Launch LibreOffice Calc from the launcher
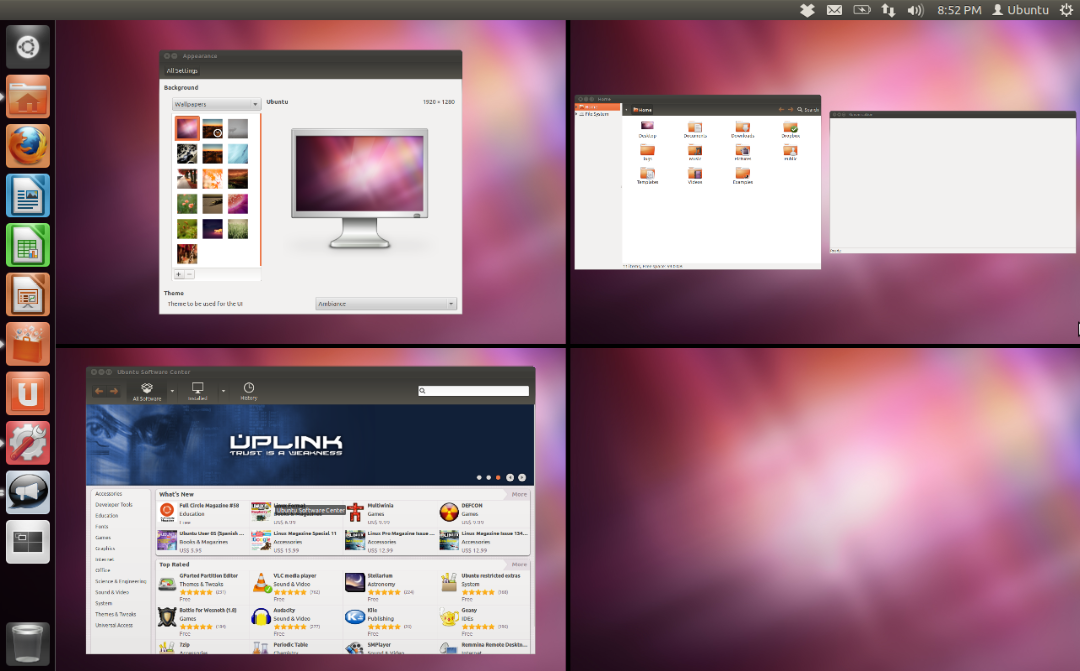 (28, 245)
